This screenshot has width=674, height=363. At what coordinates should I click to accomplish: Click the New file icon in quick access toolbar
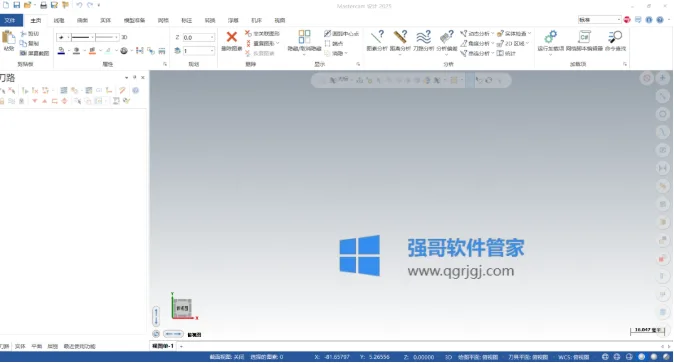click(x=6, y=5)
